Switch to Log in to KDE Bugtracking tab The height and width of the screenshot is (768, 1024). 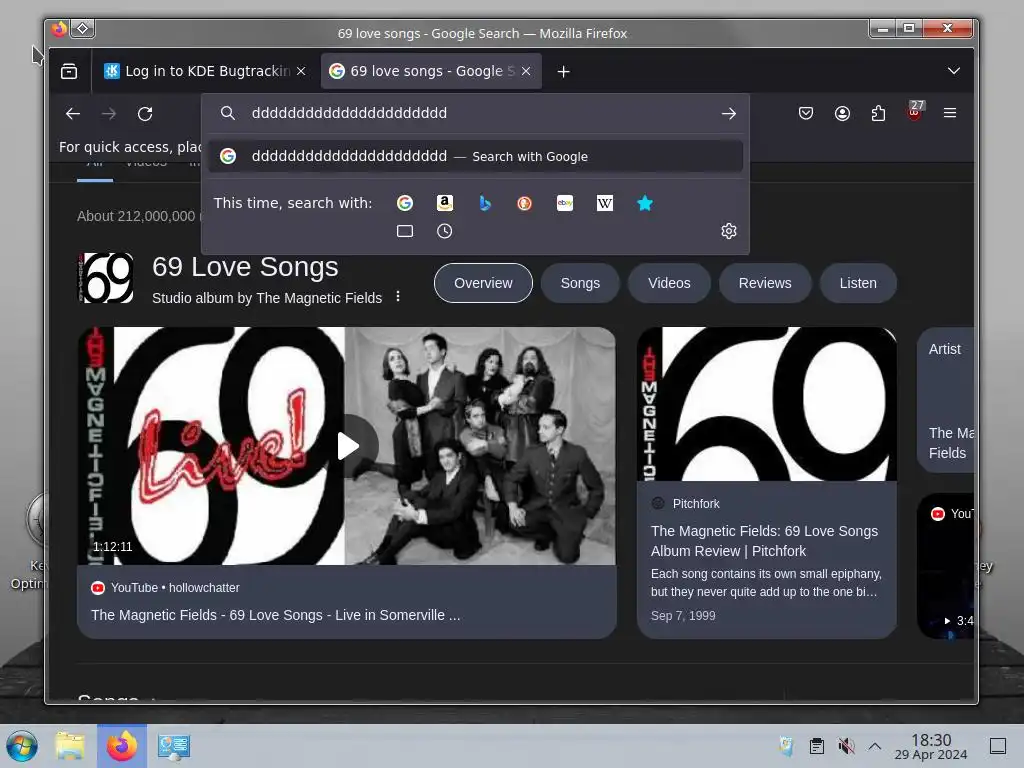(205, 71)
